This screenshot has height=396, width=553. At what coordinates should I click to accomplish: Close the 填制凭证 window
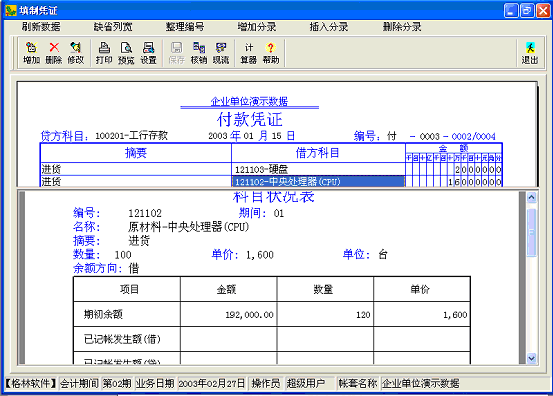click(543, 11)
